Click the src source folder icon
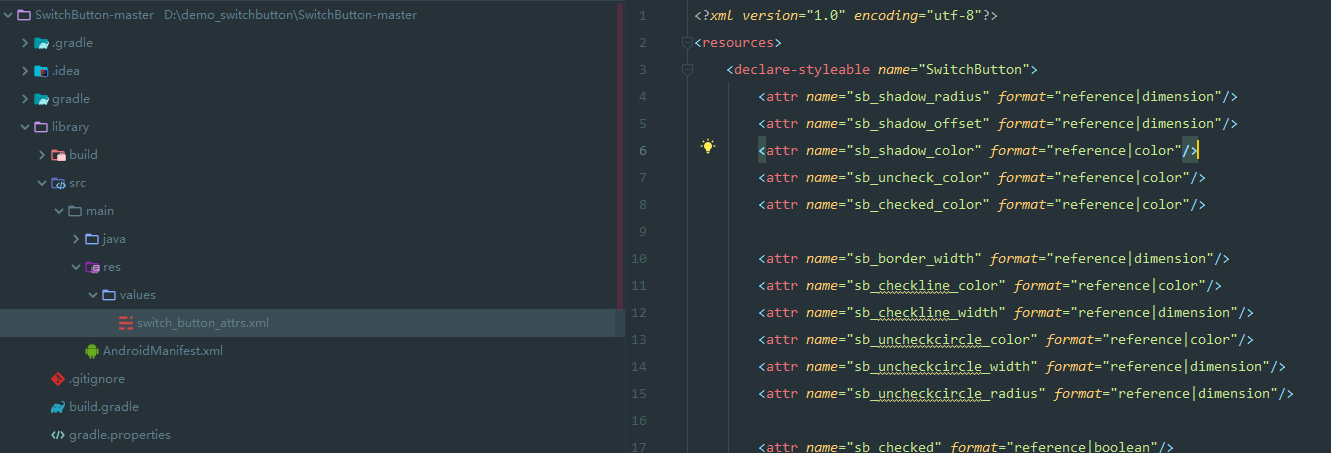 (58, 183)
